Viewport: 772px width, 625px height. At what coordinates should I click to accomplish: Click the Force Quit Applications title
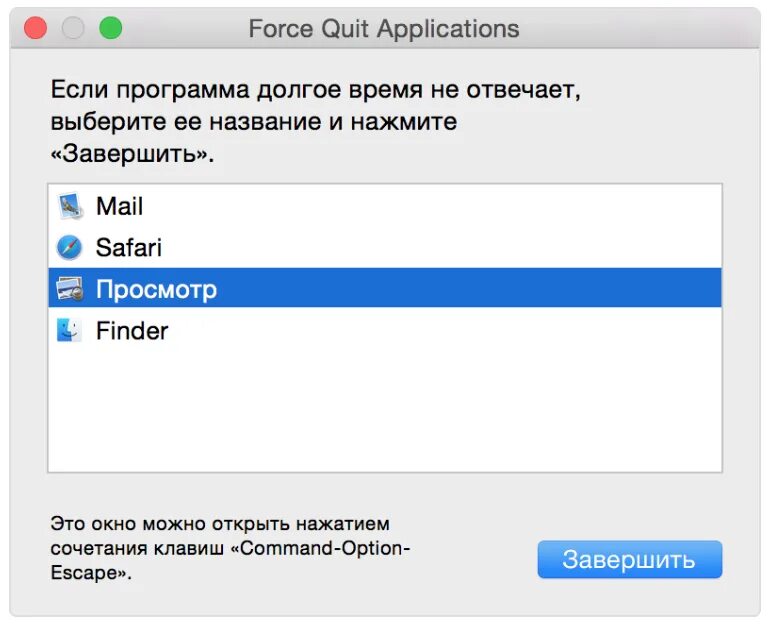(384, 28)
